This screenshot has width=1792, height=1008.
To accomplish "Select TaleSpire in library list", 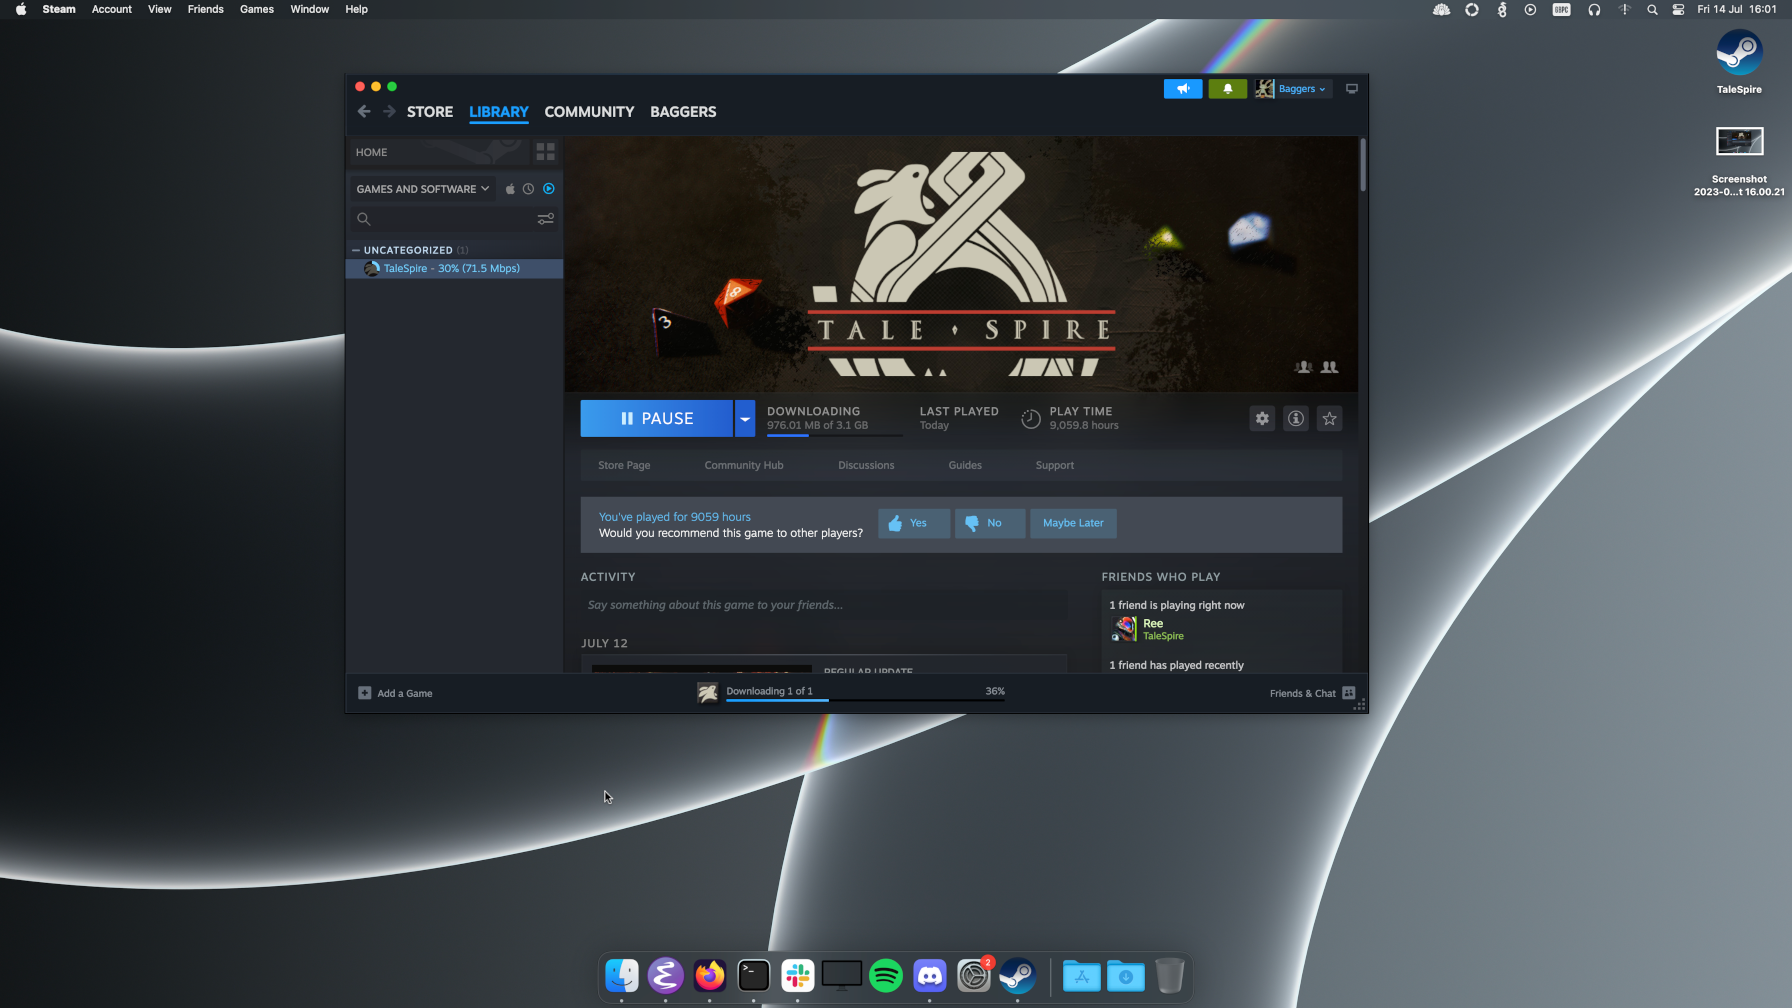I will pyautogui.click(x=454, y=269).
